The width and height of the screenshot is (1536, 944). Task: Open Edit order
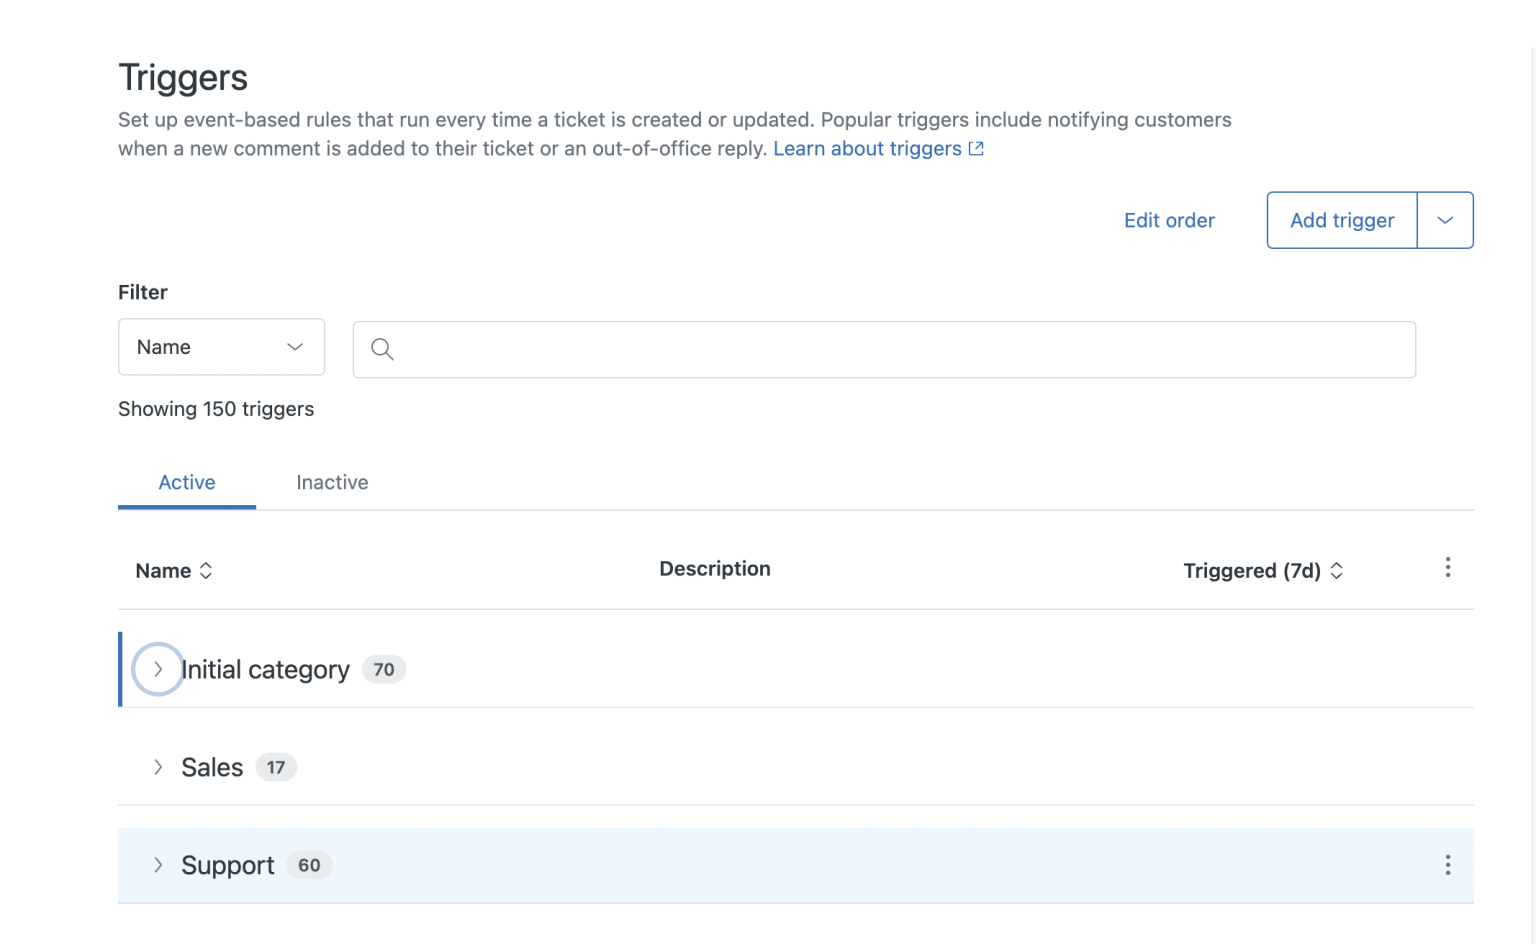1169,220
